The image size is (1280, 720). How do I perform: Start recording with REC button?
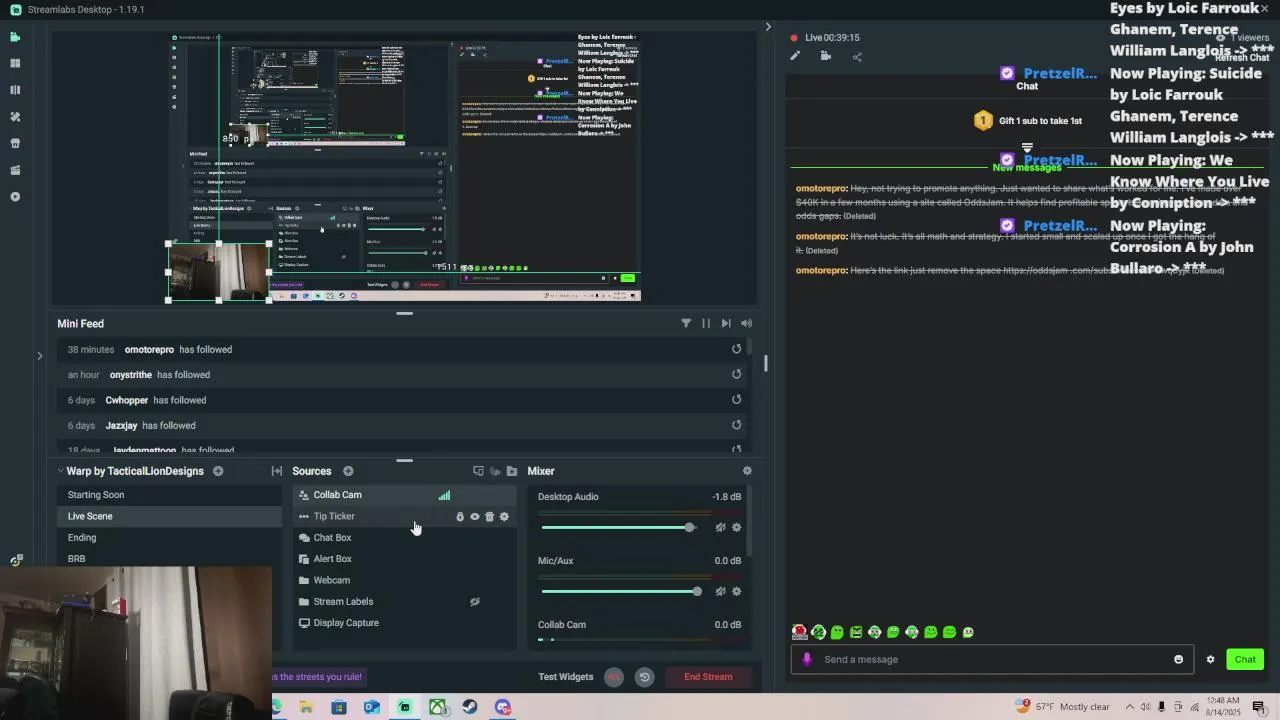[614, 677]
